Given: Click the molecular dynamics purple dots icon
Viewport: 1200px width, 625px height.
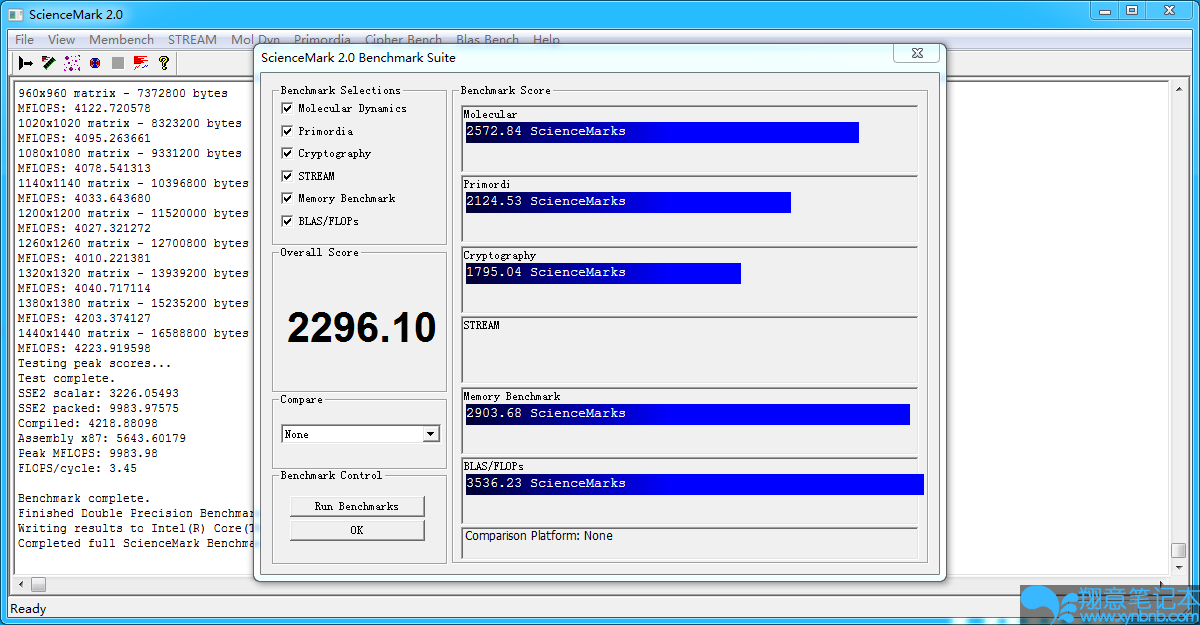Looking at the screenshot, I should pyautogui.click(x=72, y=63).
